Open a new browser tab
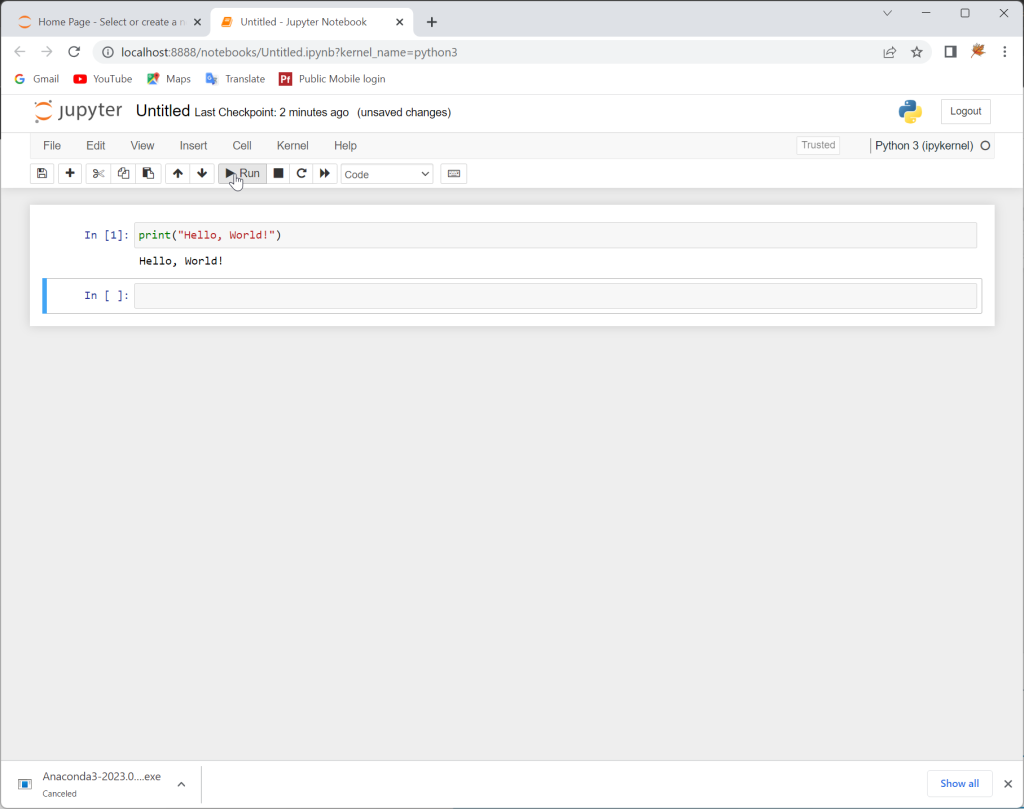 coord(432,22)
